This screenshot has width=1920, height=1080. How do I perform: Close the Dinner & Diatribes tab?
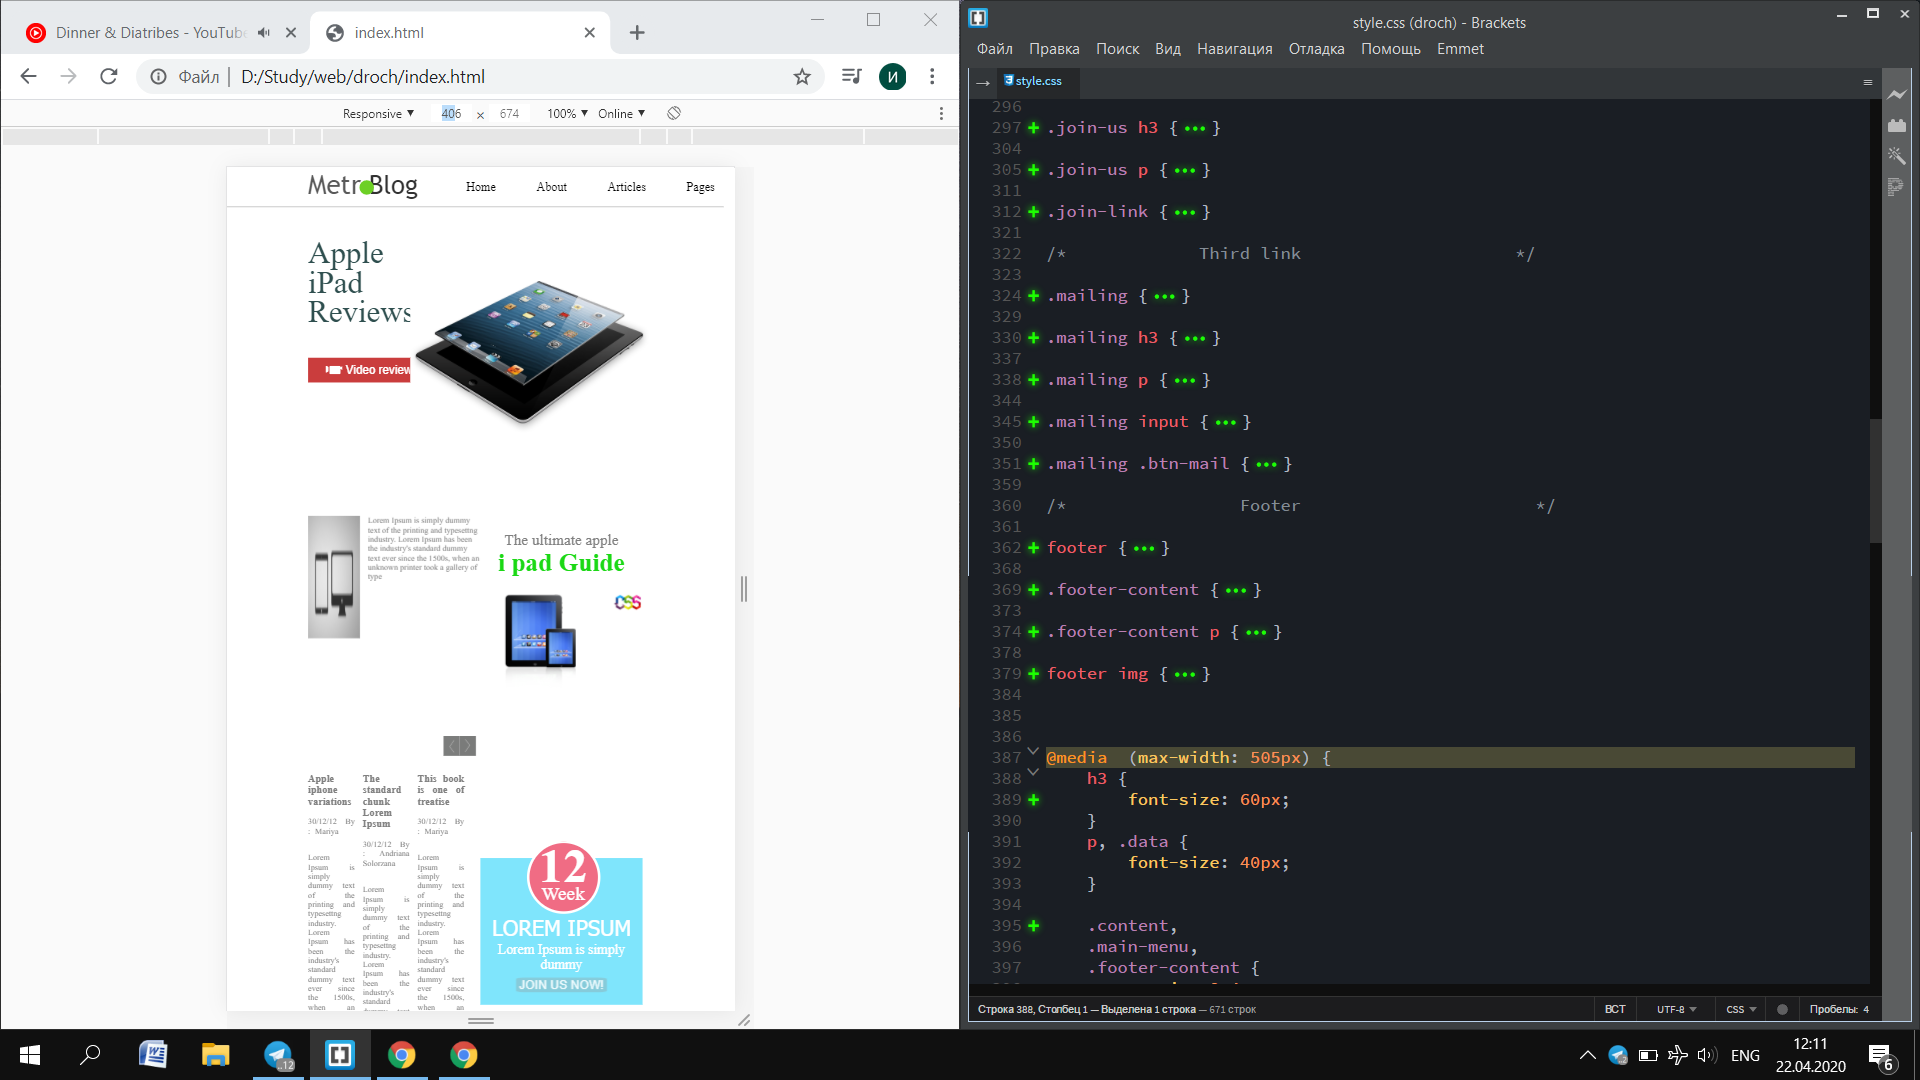click(x=291, y=33)
